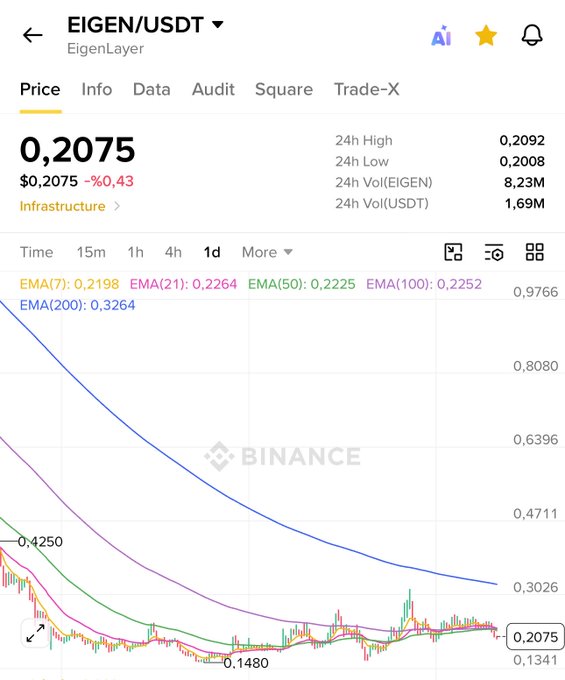Click the EMA(200): 0,3264 indicator label
565x680 pixels.
[78, 305]
